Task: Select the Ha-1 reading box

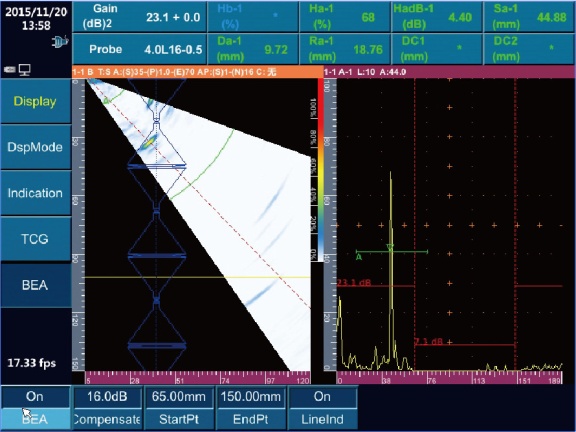Action: pyautogui.click(x=345, y=17)
